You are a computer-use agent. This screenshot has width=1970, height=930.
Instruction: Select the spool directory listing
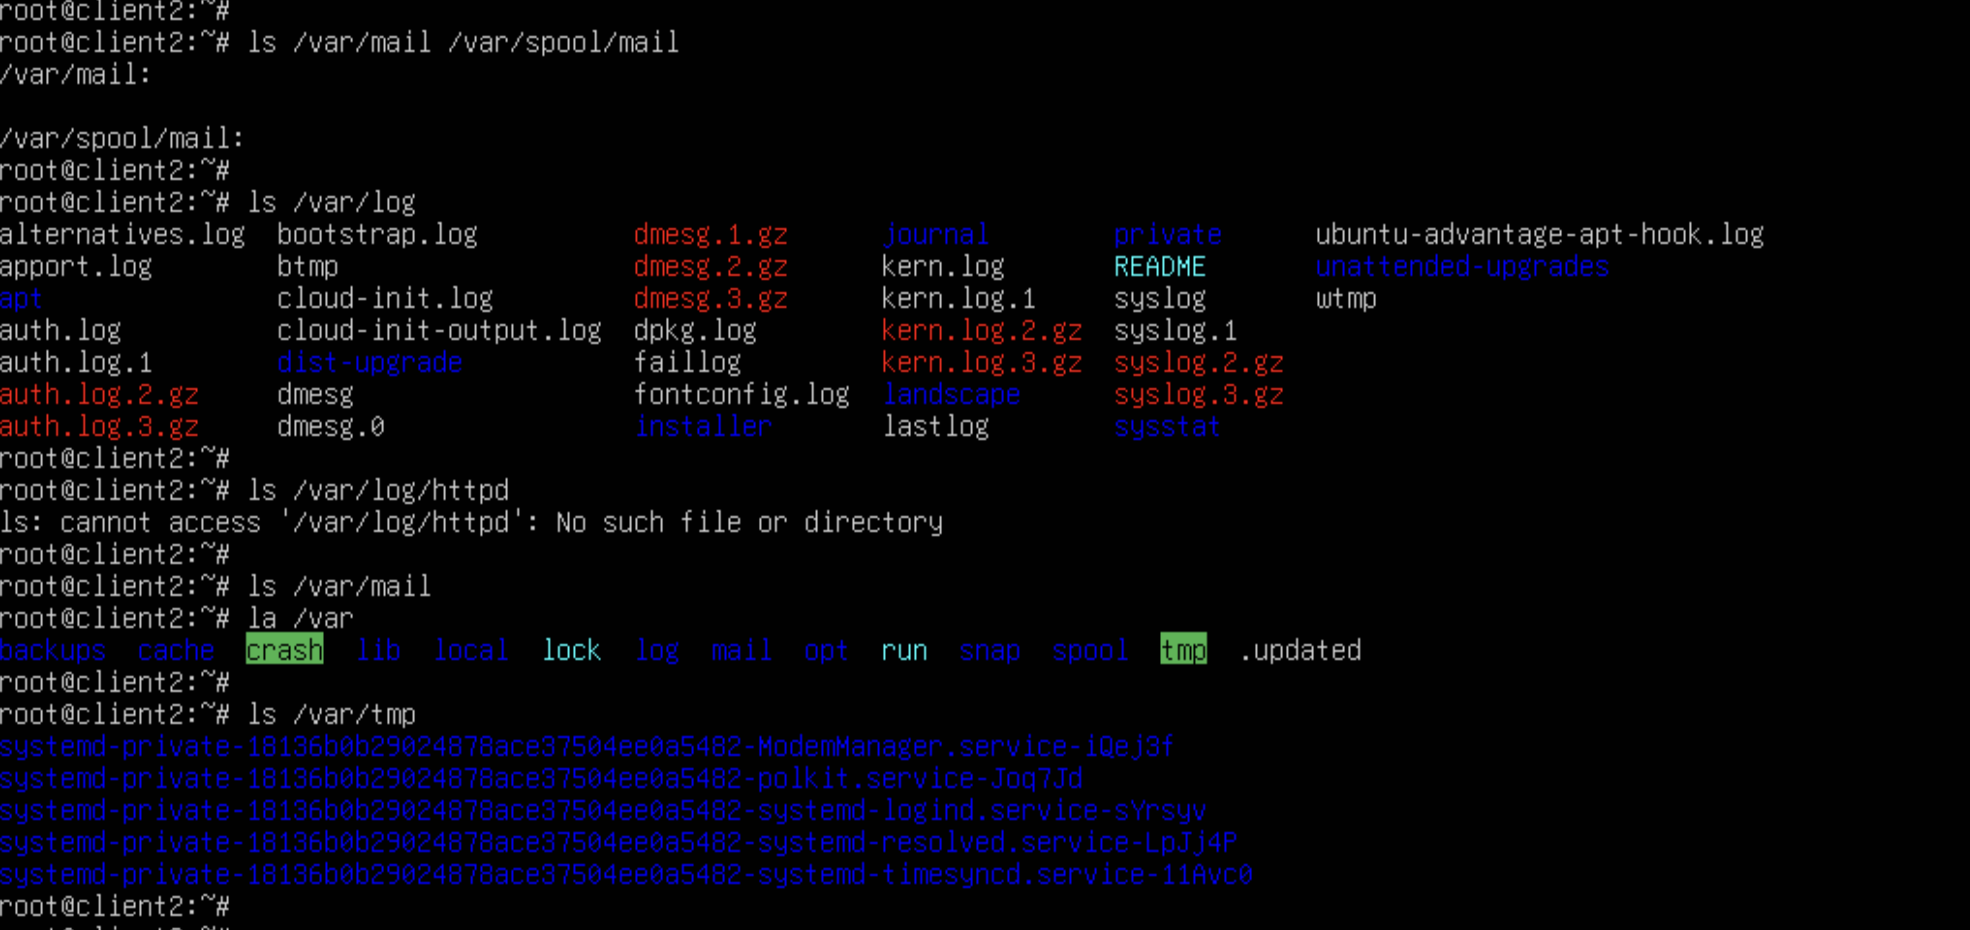[1090, 650]
